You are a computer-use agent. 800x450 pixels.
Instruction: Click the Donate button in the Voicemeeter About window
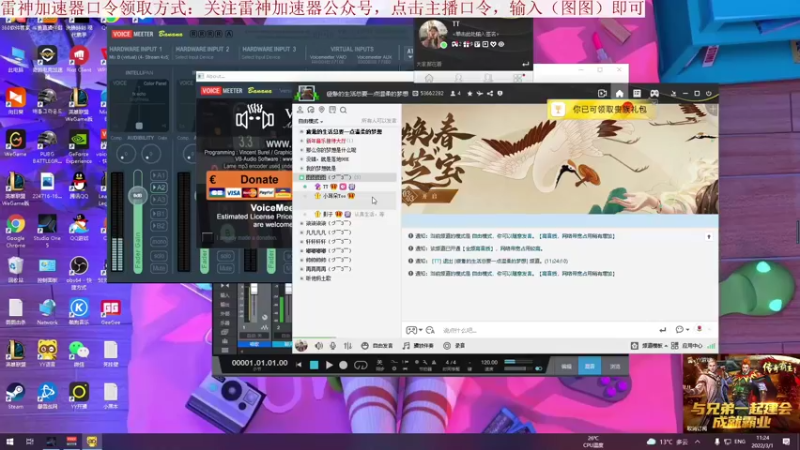(x=249, y=185)
